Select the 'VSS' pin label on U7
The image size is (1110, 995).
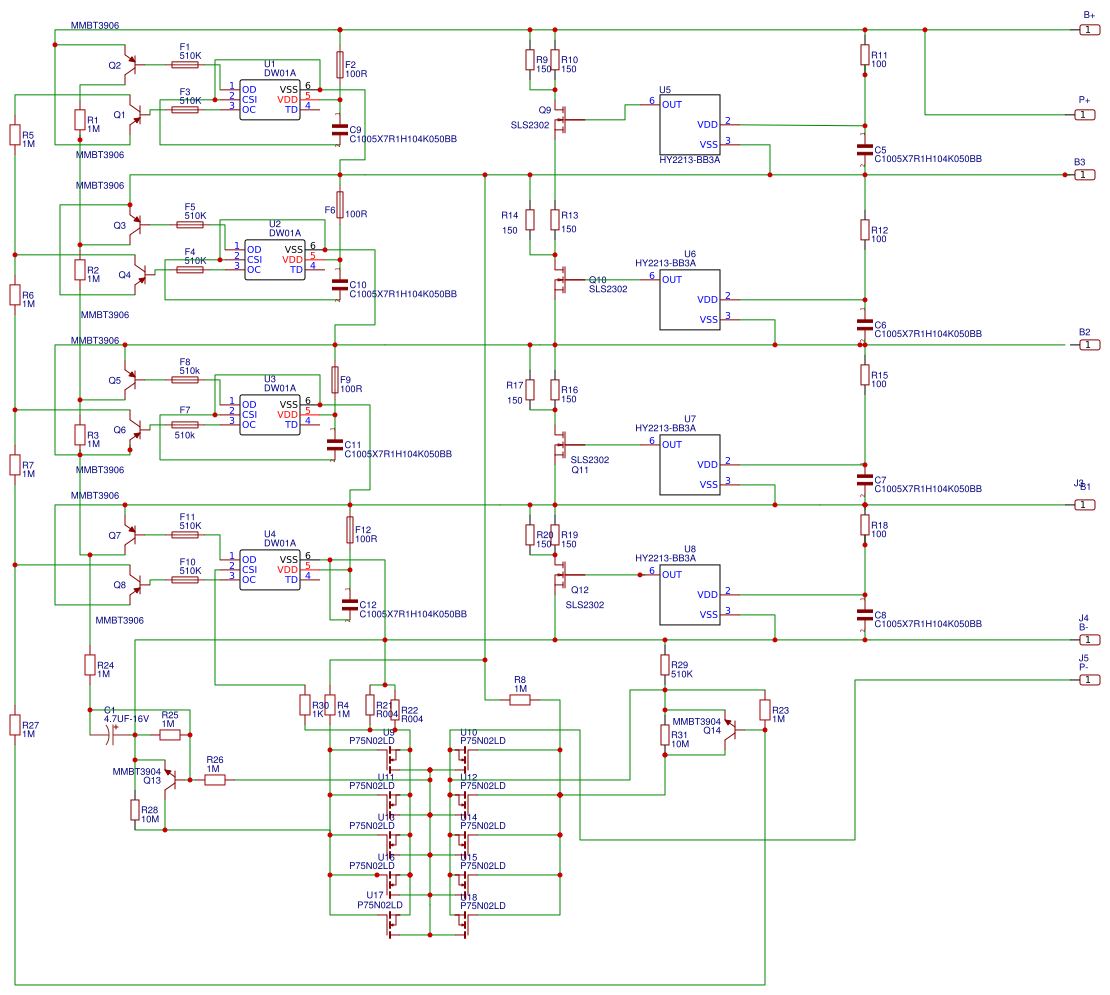[x=709, y=485]
